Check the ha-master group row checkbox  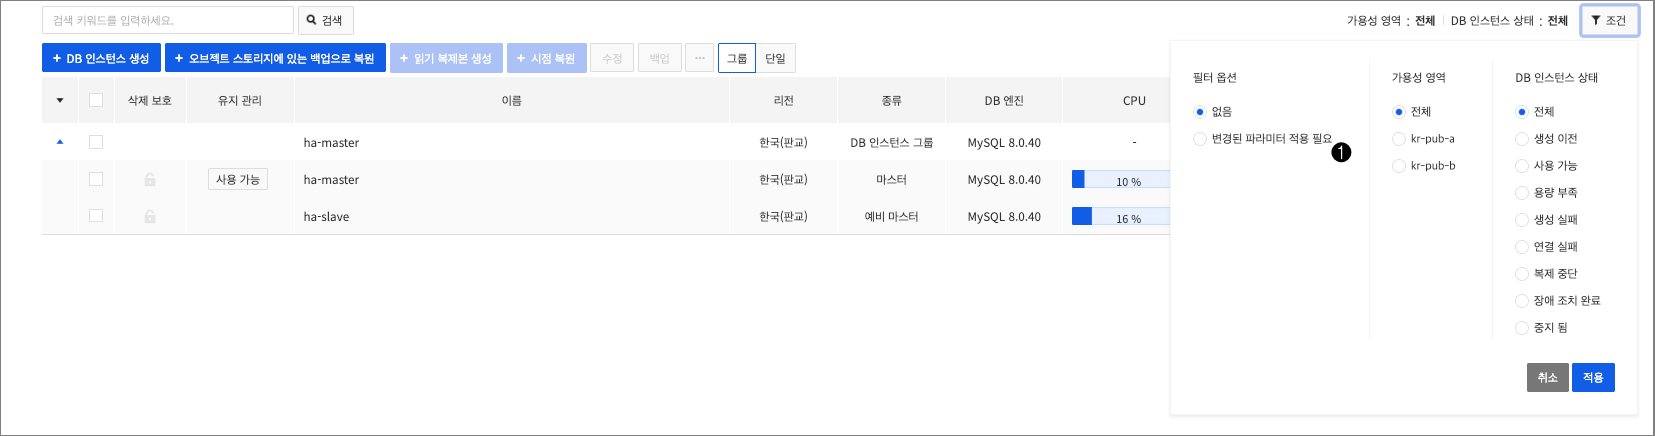96,143
